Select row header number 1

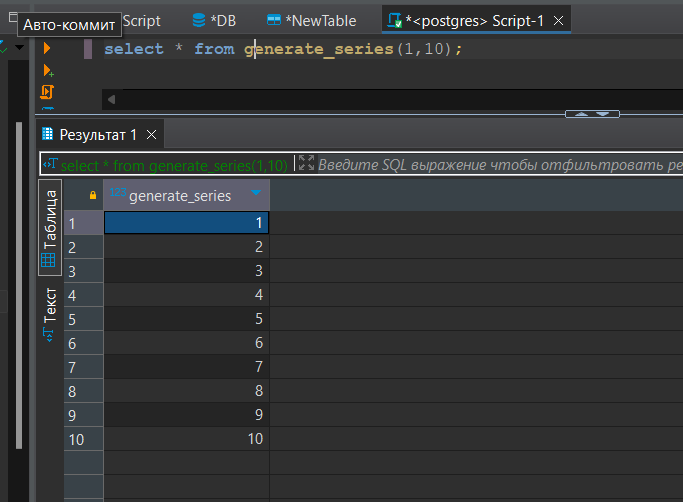coord(84,223)
